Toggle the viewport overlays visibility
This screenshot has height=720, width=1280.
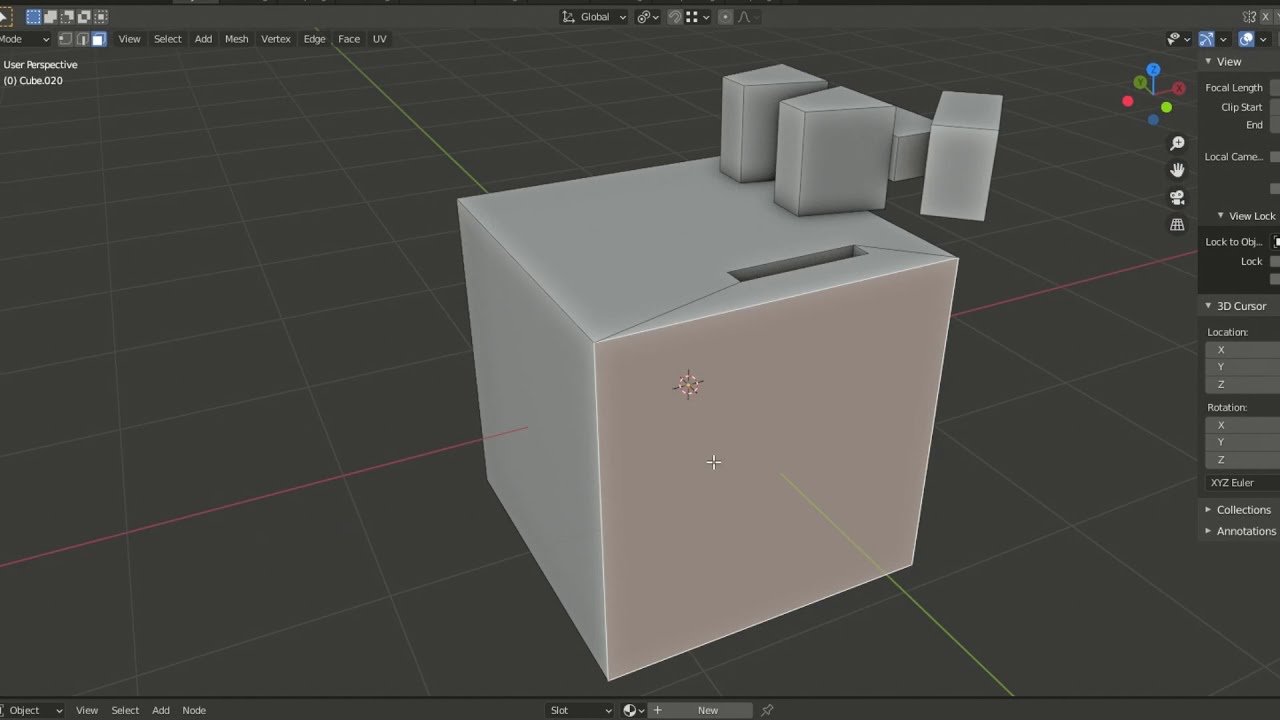tap(1246, 38)
